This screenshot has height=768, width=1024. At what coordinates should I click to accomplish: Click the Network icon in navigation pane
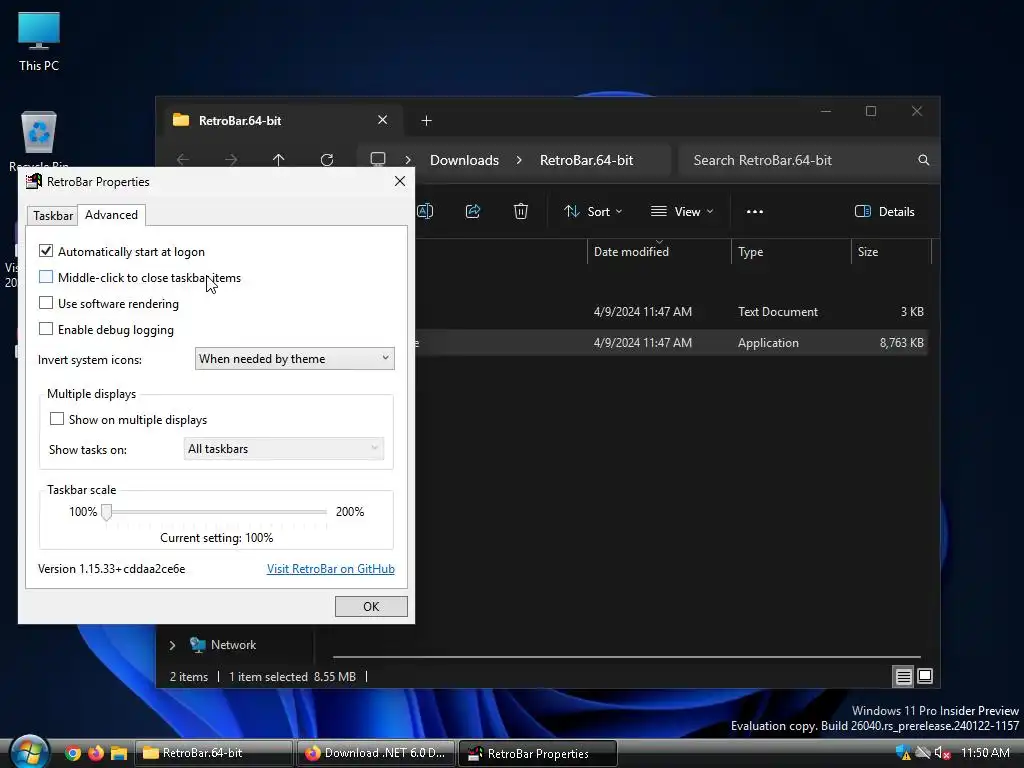point(197,645)
